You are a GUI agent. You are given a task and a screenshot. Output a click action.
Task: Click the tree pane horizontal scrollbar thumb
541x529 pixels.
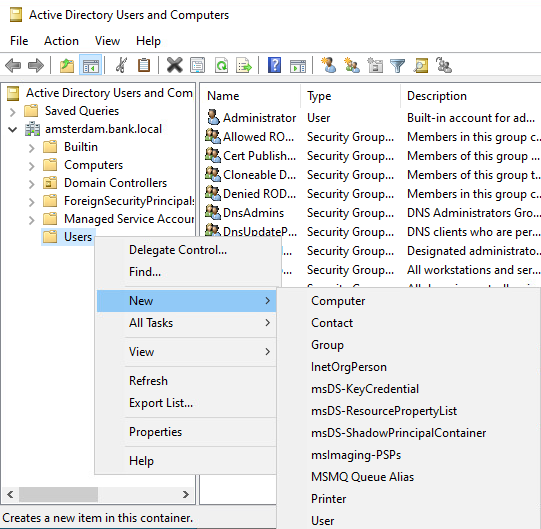pos(58,494)
